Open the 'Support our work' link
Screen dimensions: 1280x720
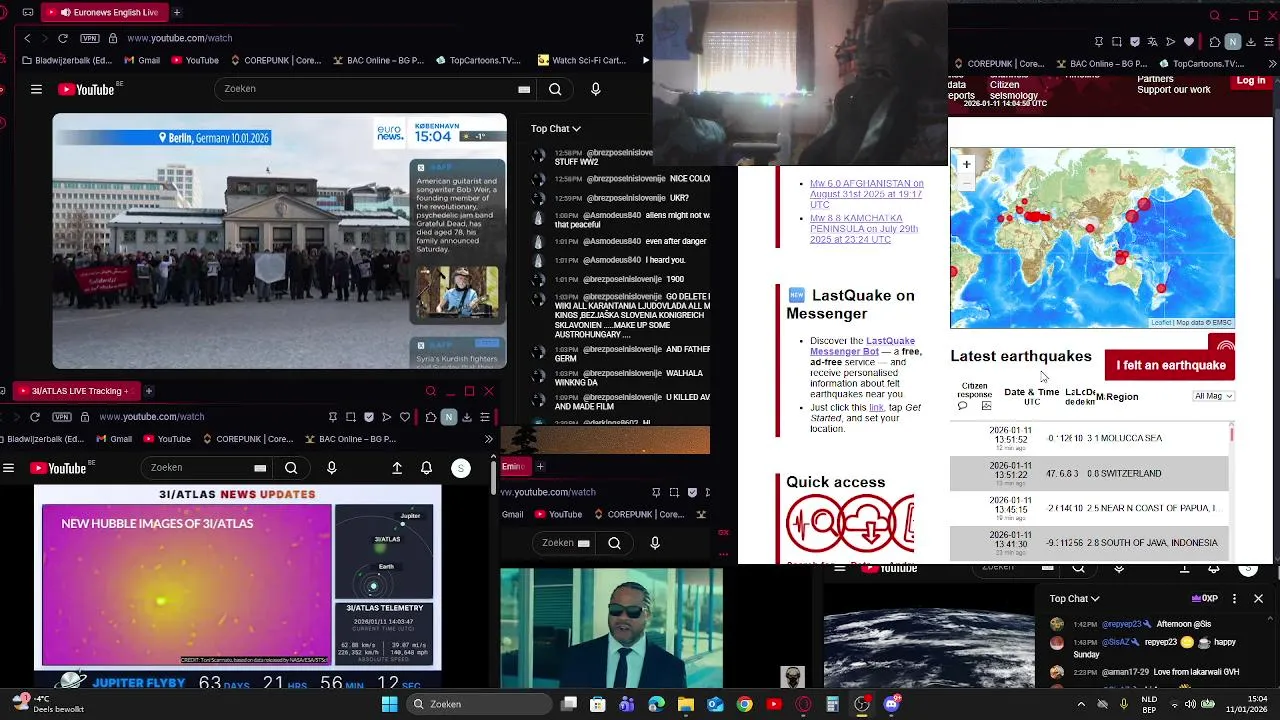[x=1173, y=90]
